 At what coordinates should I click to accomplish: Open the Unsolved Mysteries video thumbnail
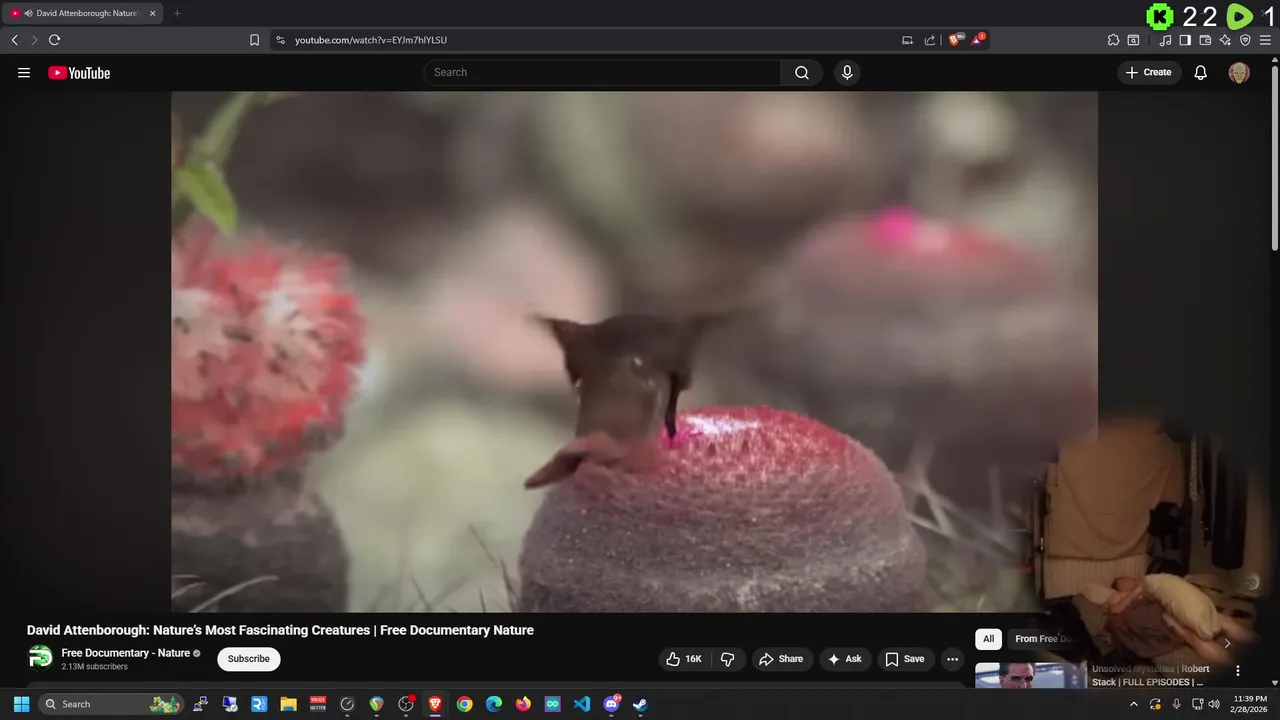point(1030,676)
